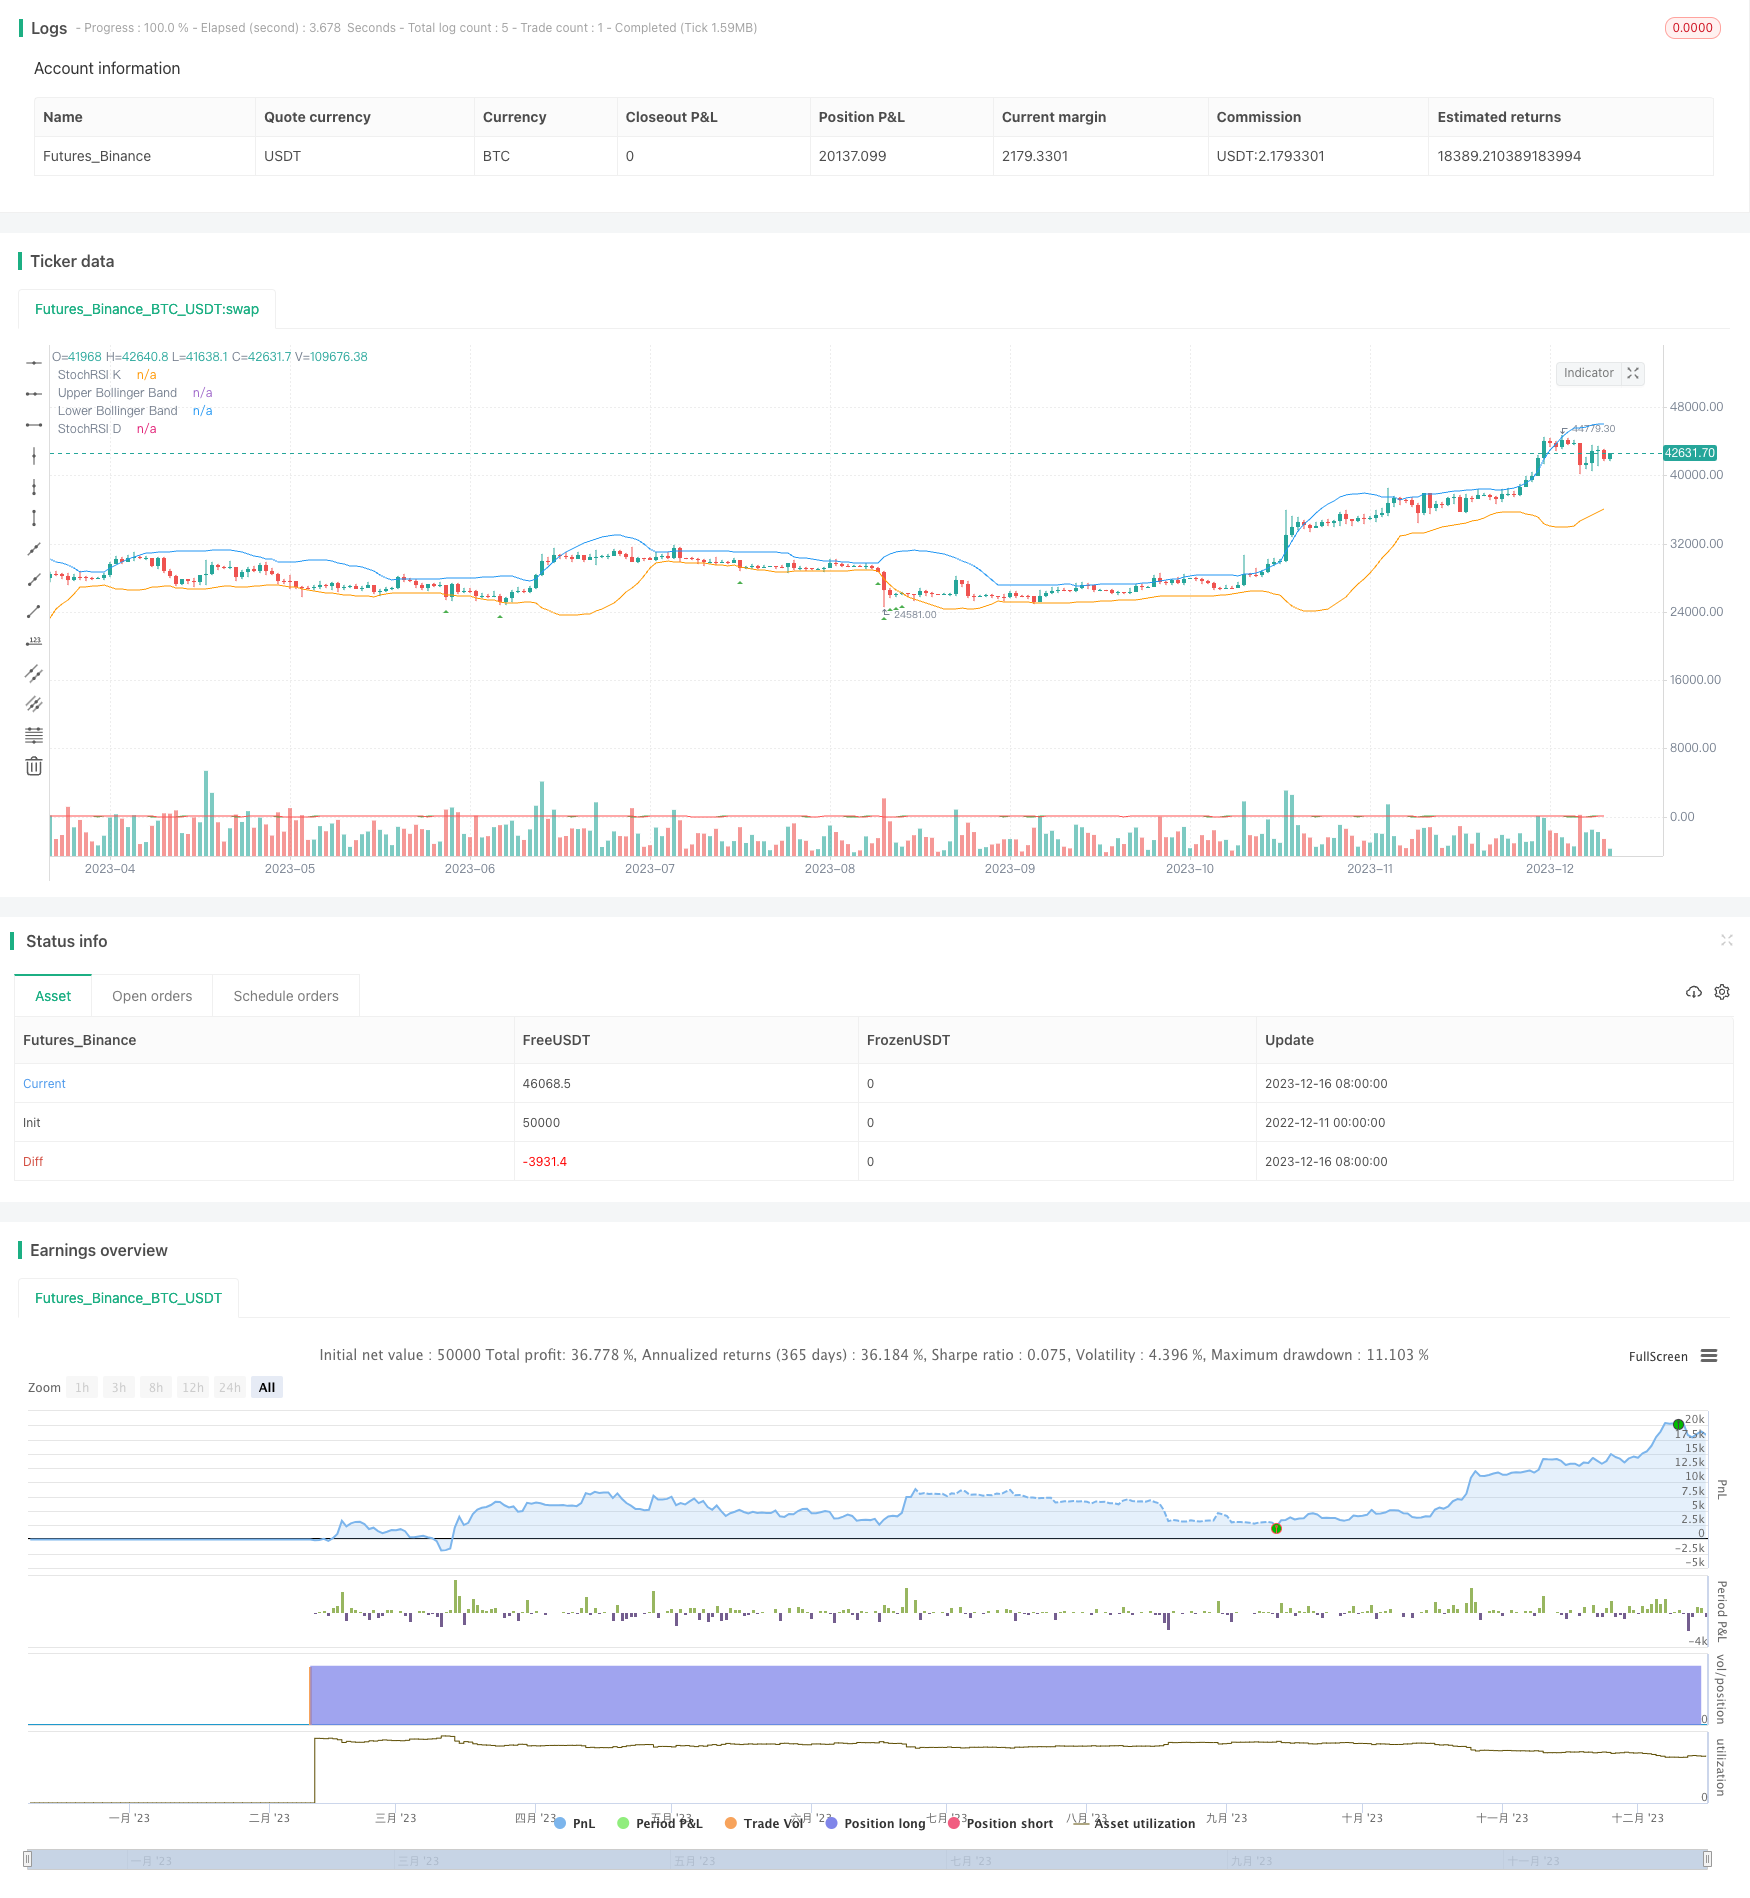Select the Futures_Binance_BTC_USDT:swap tab
The width and height of the screenshot is (1750, 1898).
(146, 309)
